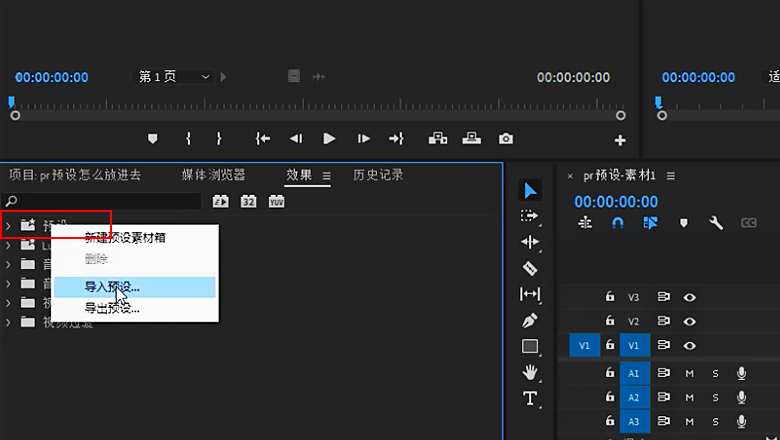Open the timeline captions CC button
780x440 pixels.
[x=749, y=223]
